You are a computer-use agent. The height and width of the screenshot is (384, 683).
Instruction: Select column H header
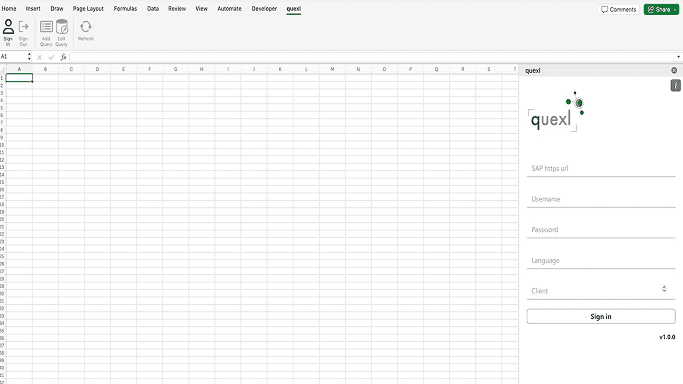(x=201, y=69)
